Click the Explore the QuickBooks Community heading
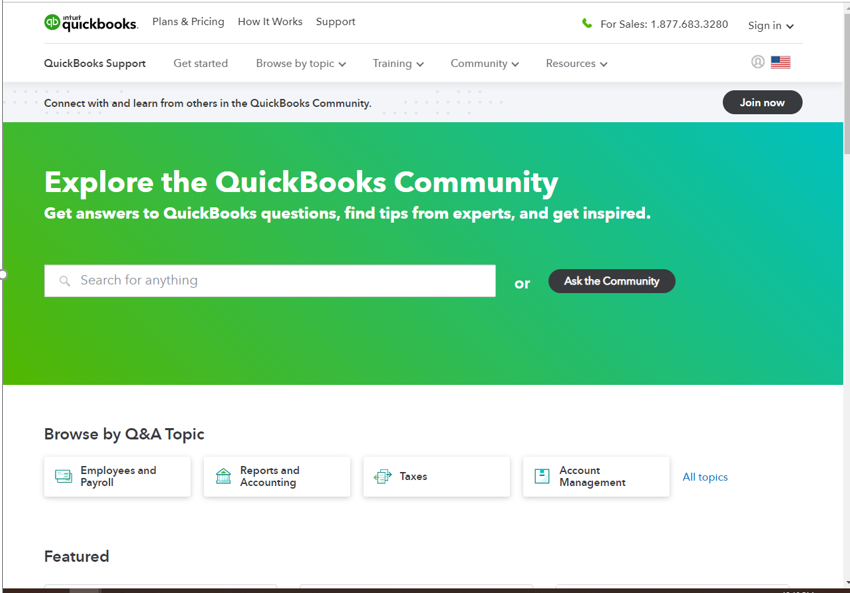Image resolution: width=850 pixels, height=593 pixels. click(301, 182)
